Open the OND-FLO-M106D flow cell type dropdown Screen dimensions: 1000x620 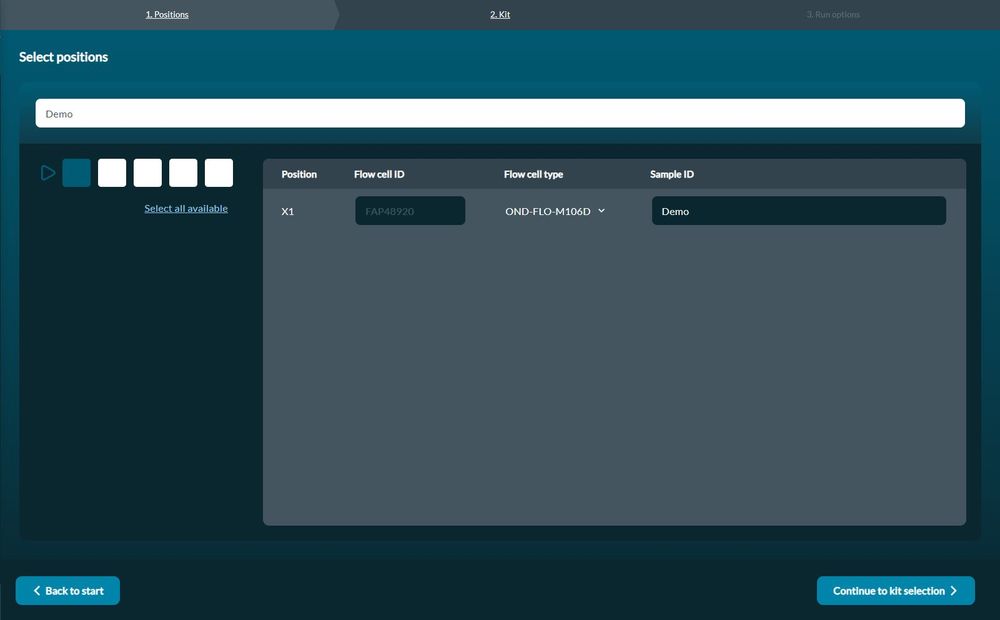(555, 211)
